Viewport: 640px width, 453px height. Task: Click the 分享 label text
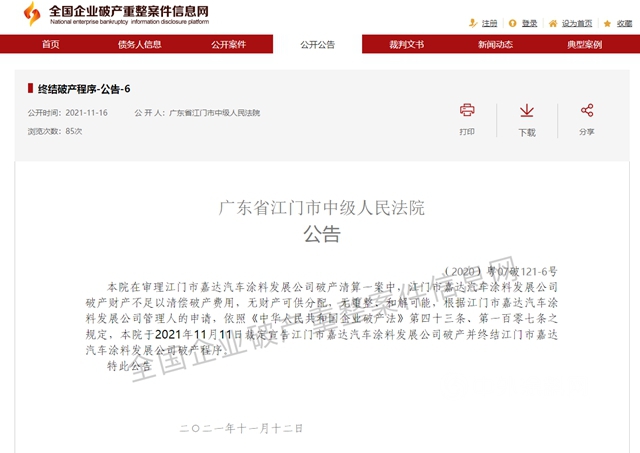tap(587, 132)
